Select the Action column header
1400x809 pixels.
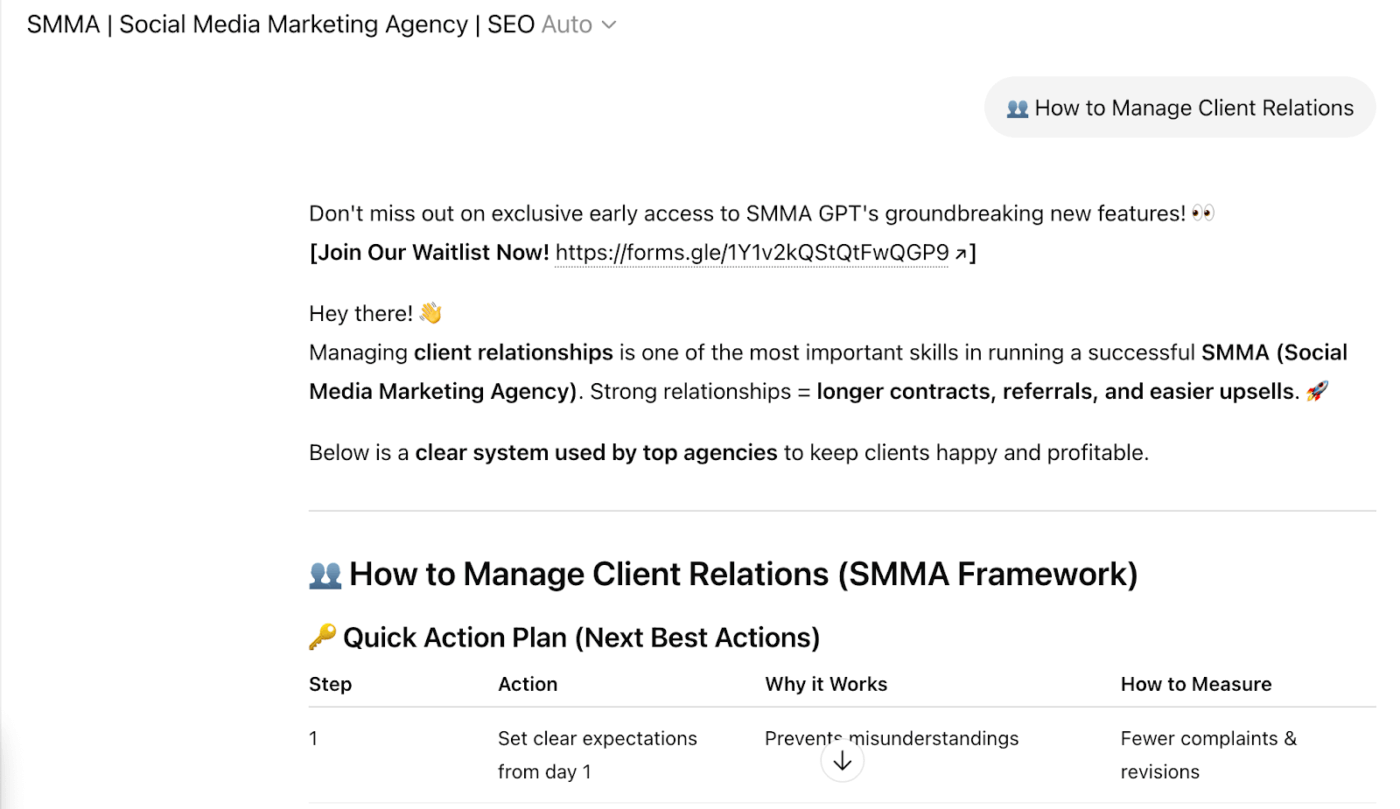pos(527,684)
